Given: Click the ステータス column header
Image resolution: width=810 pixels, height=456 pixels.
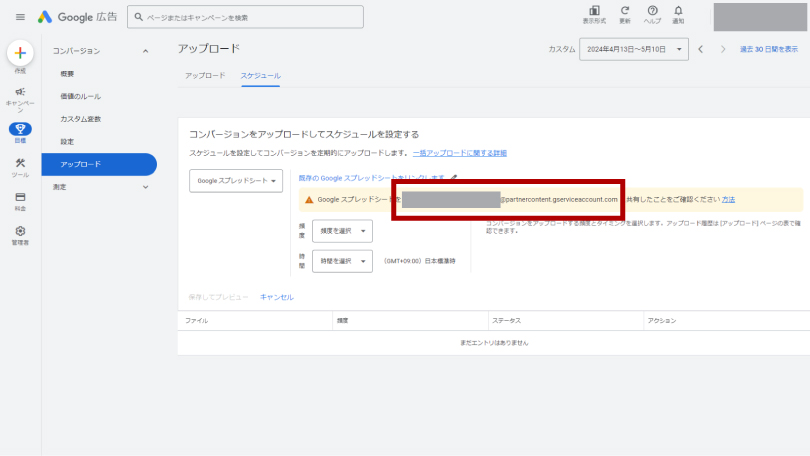Looking at the screenshot, I should coord(506,321).
